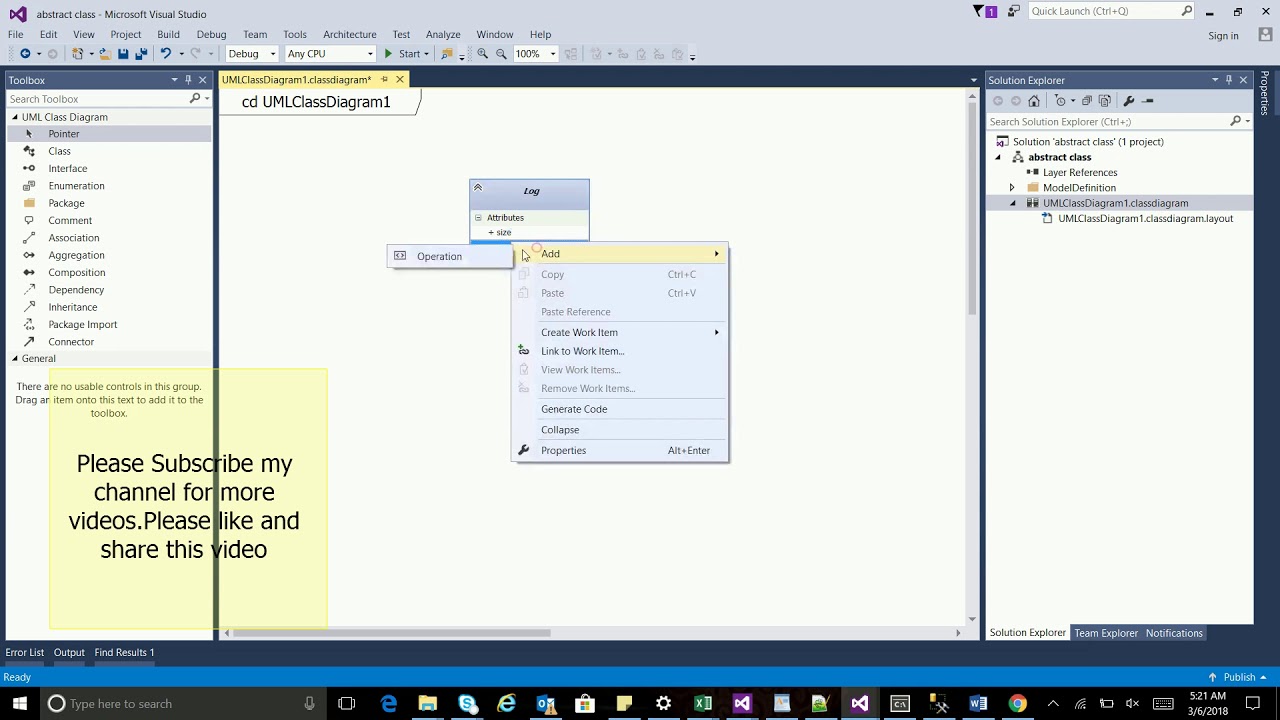The image size is (1280, 720).
Task: Toggle pin on Toolbox panel
Action: tap(187, 80)
